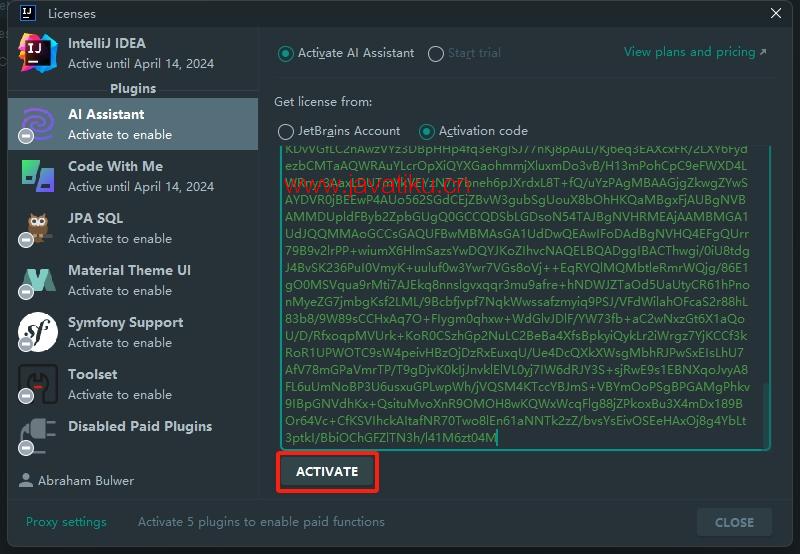Select the Disabled Paid Plugins entry
800x554 pixels.
[x=133, y=436]
